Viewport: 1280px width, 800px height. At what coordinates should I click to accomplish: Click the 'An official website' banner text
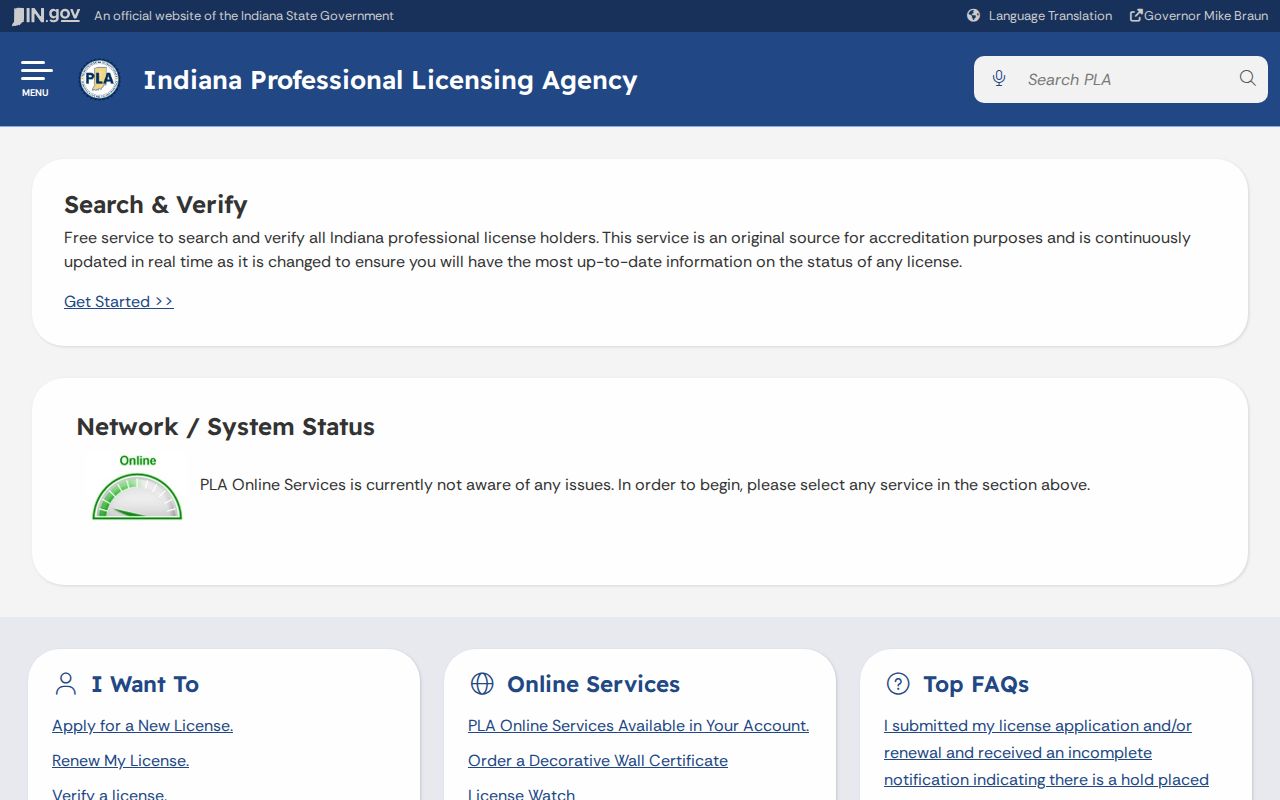coord(244,16)
